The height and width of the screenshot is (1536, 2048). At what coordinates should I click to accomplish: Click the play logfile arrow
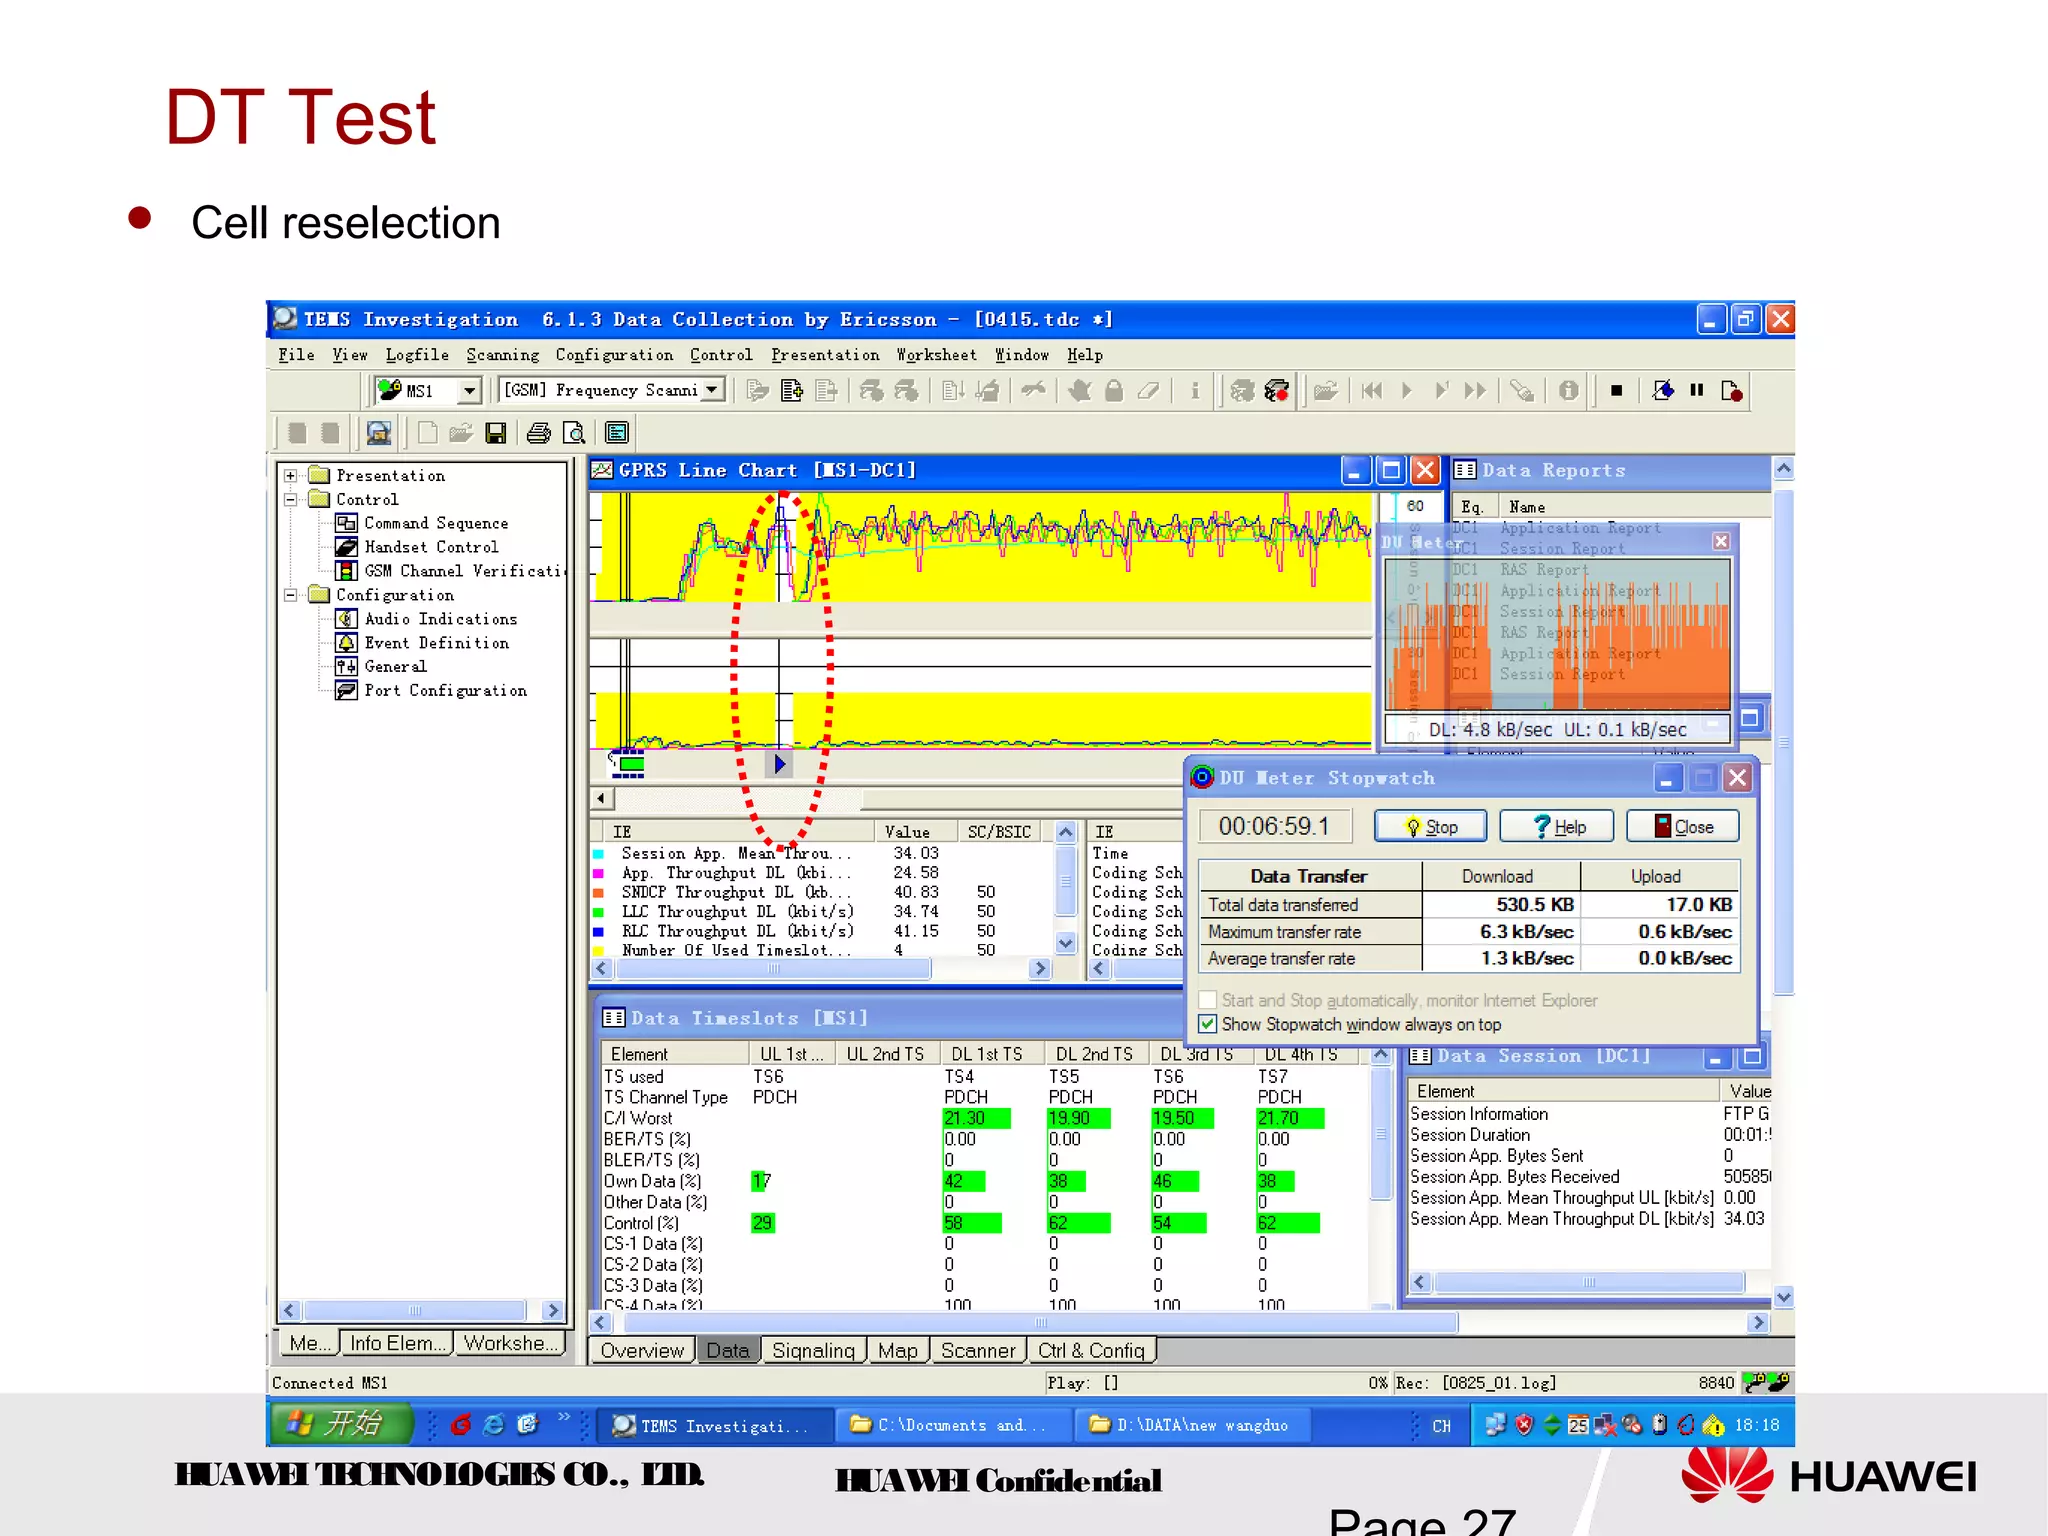coord(1407,391)
